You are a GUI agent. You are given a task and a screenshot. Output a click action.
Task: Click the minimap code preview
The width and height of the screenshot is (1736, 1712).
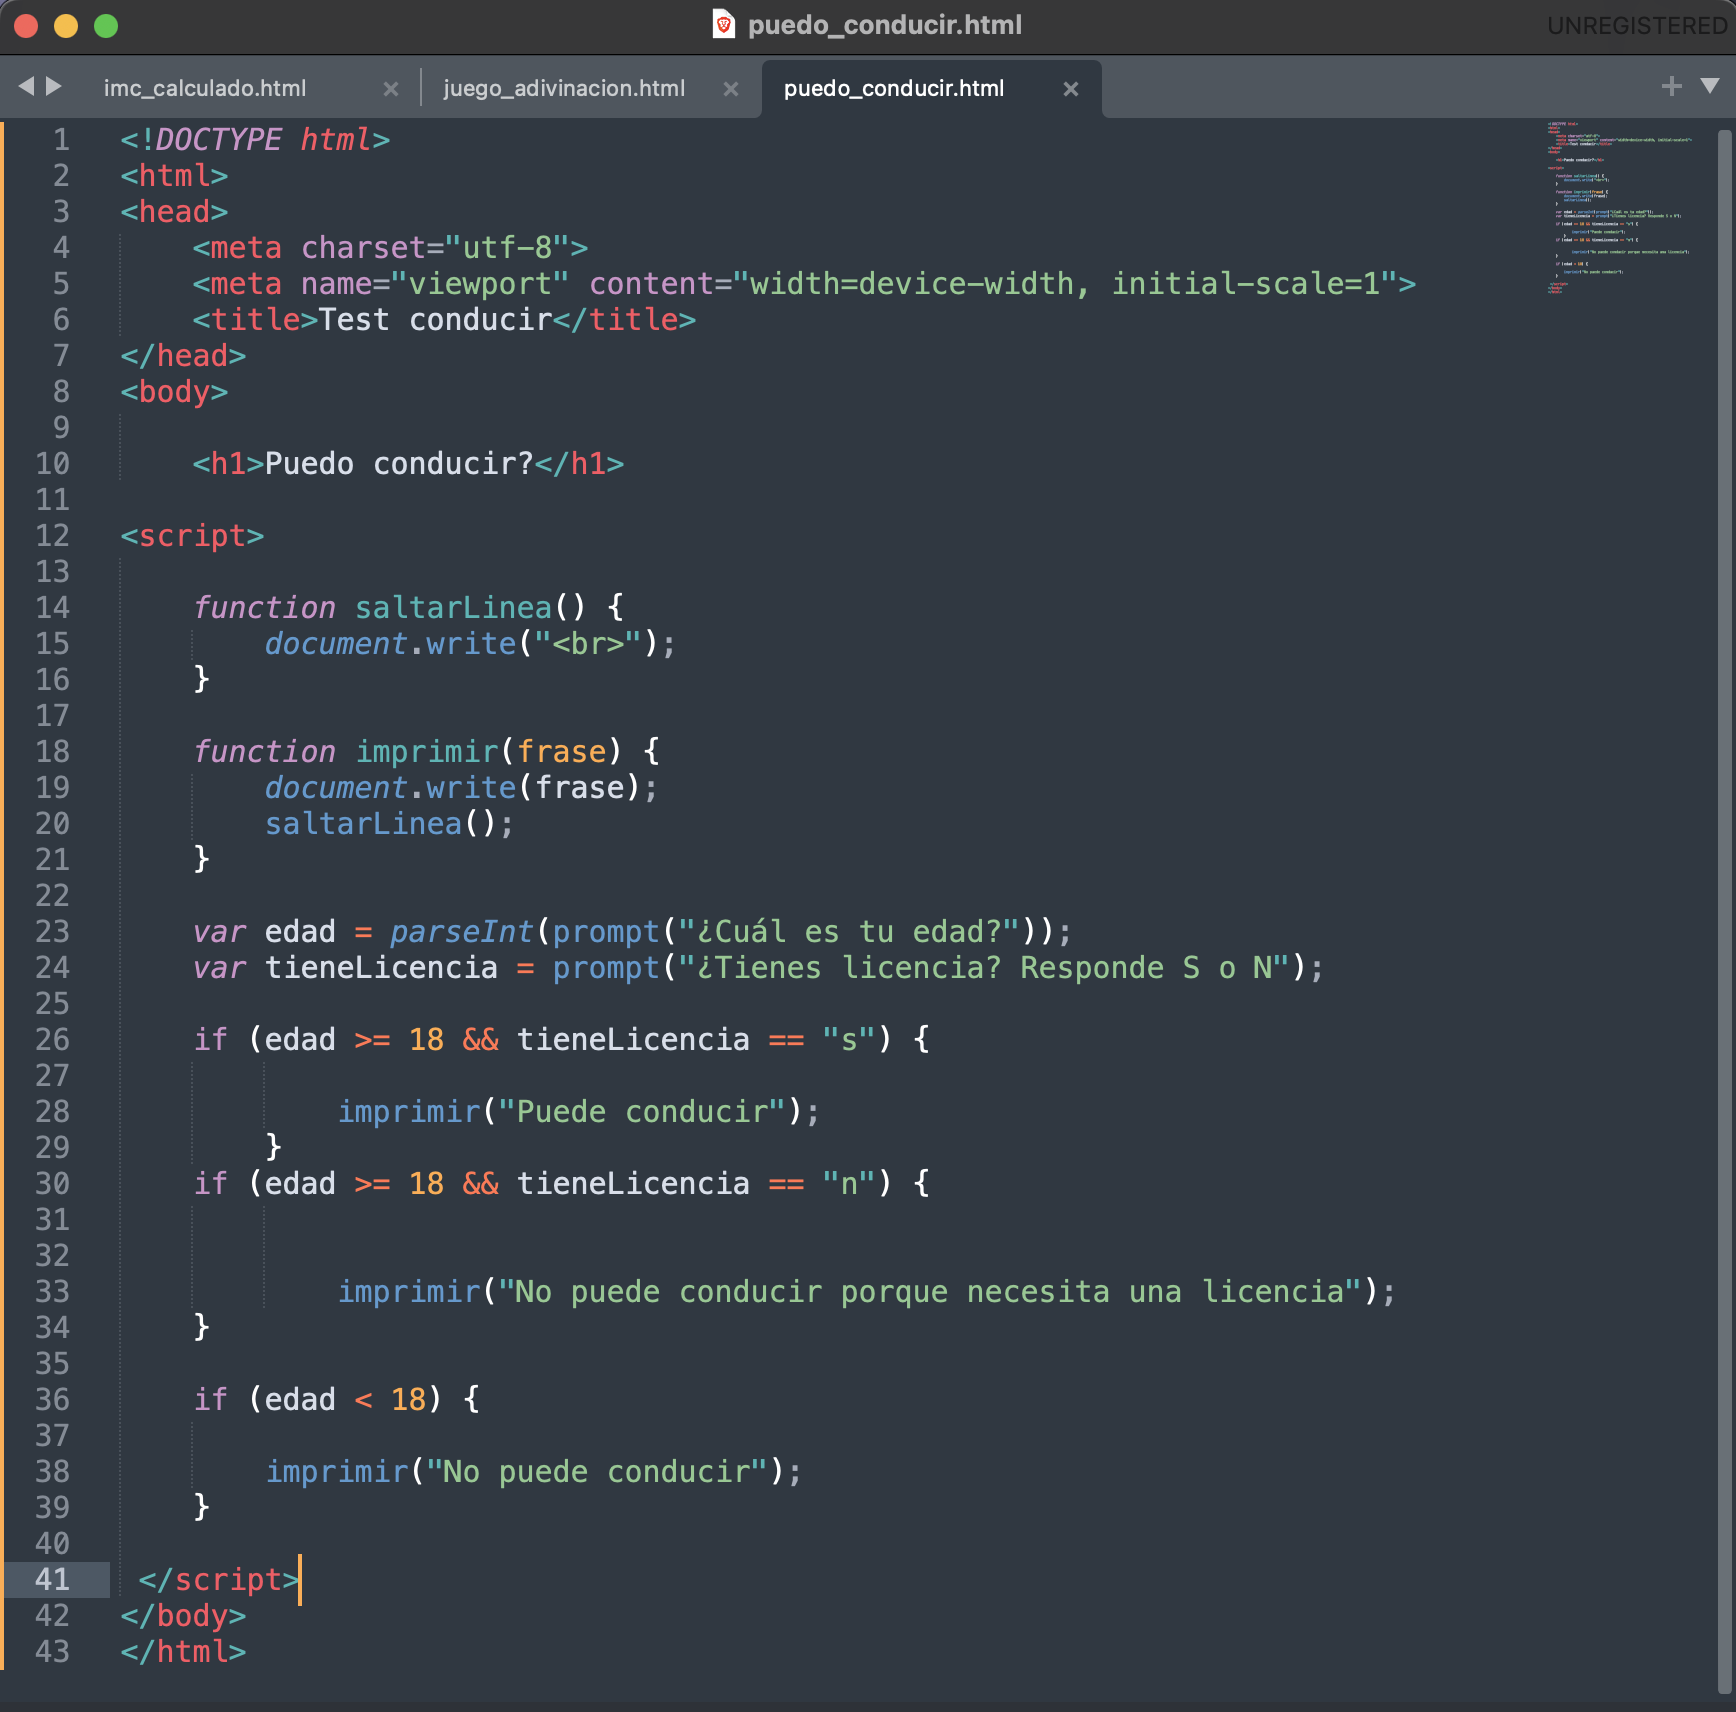pos(1620,208)
